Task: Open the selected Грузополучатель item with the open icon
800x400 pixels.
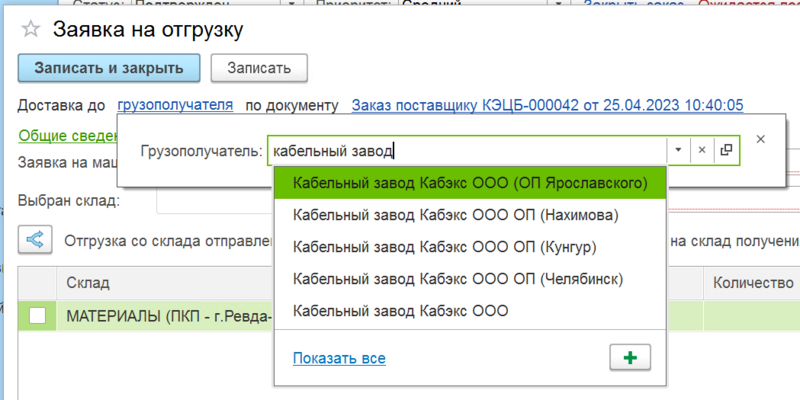Action: click(726, 151)
